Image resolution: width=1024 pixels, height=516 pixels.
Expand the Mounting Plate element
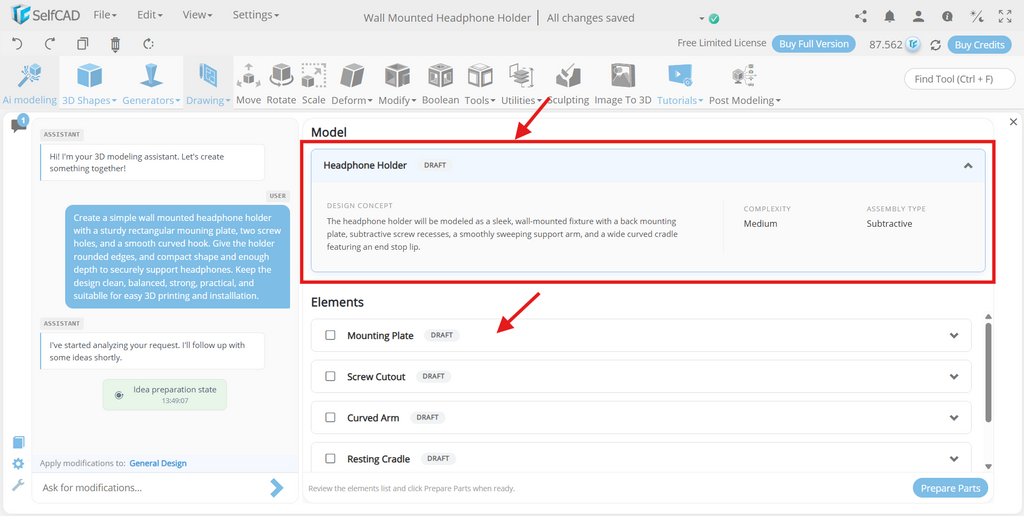click(x=954, y=335)
